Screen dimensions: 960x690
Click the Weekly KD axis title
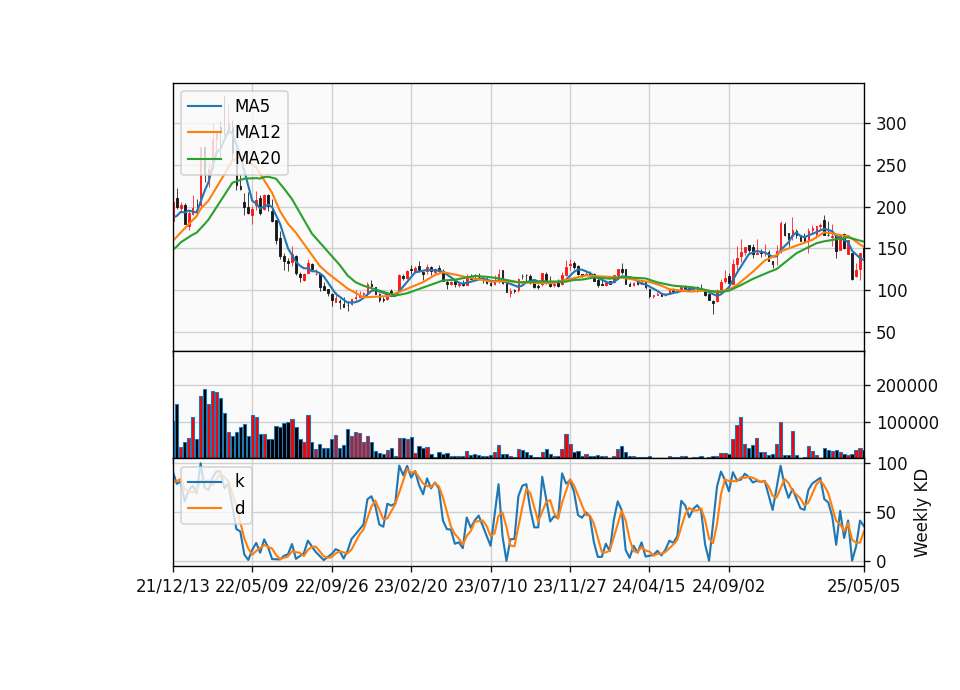[921, 513]
